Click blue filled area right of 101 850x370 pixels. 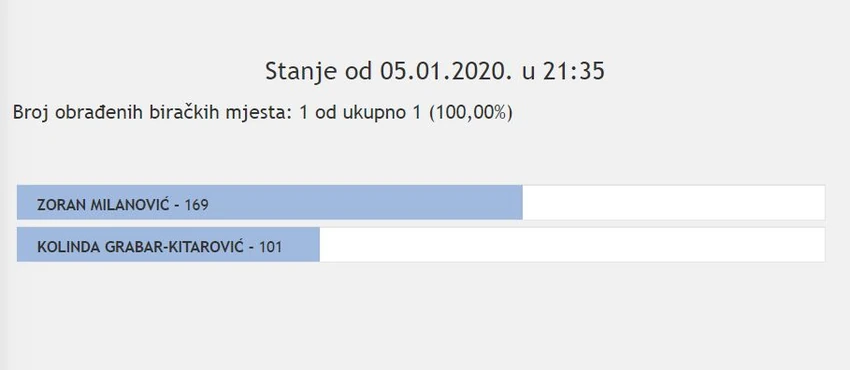(x=301, y=245)
